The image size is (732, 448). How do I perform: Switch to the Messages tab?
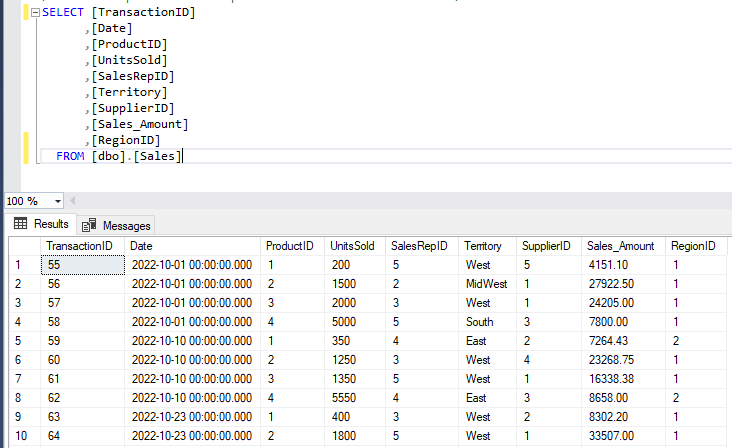click(x=116, y=225)
